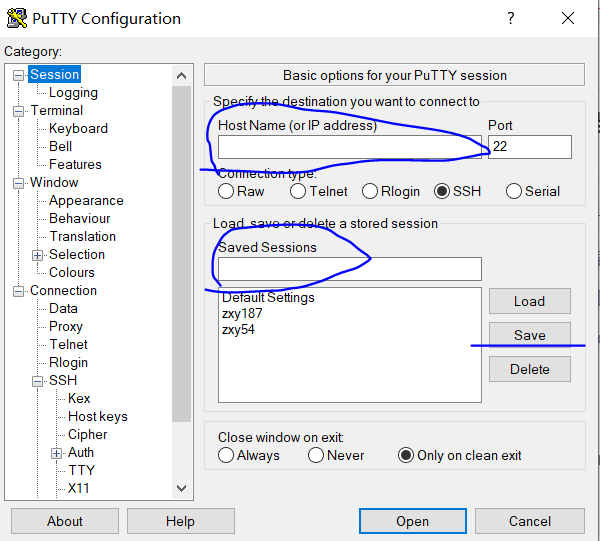Focus the Host Name input field
This screenshot has width=600, height=541.
(350, 147)
